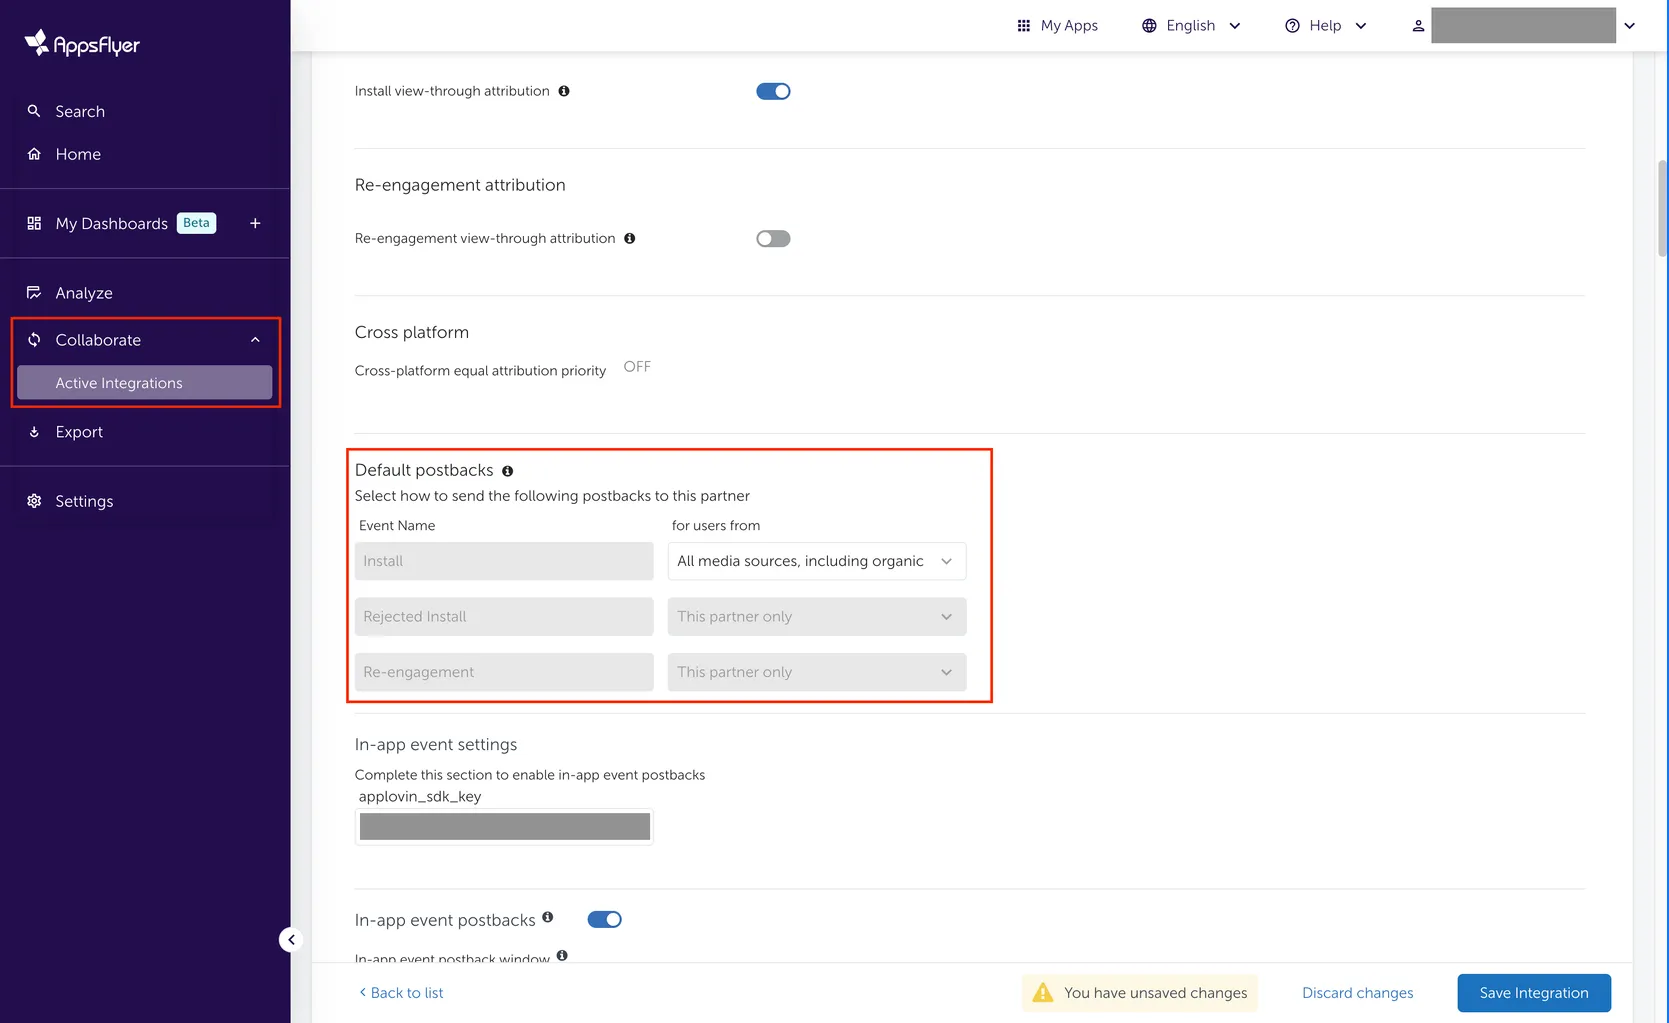Open the Export section
The width and height of the screenshot is (1669, 1023).
[79, 431]
